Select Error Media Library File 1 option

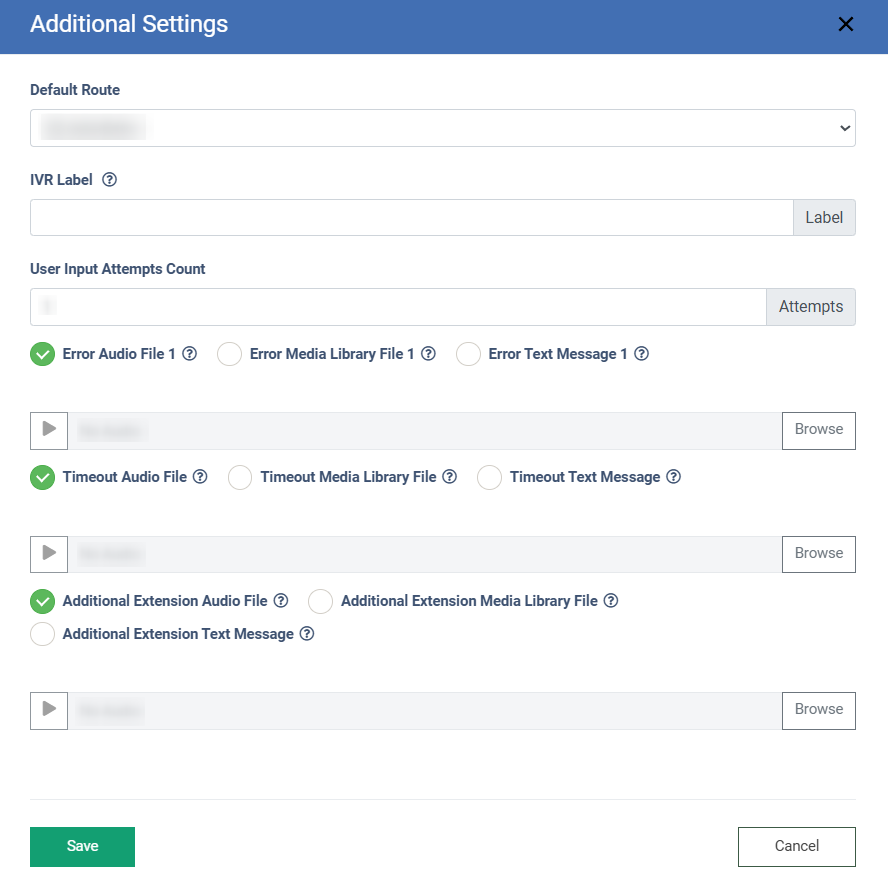[x=230, y=355]
